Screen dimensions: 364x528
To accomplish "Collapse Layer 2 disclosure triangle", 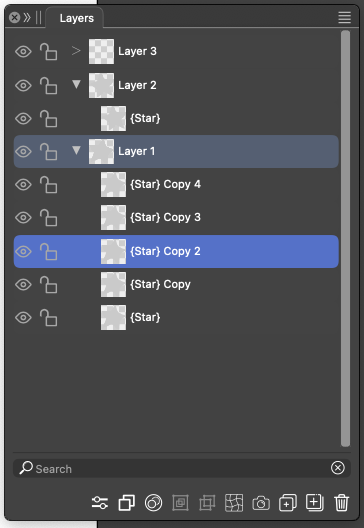I will pos(76,84).
